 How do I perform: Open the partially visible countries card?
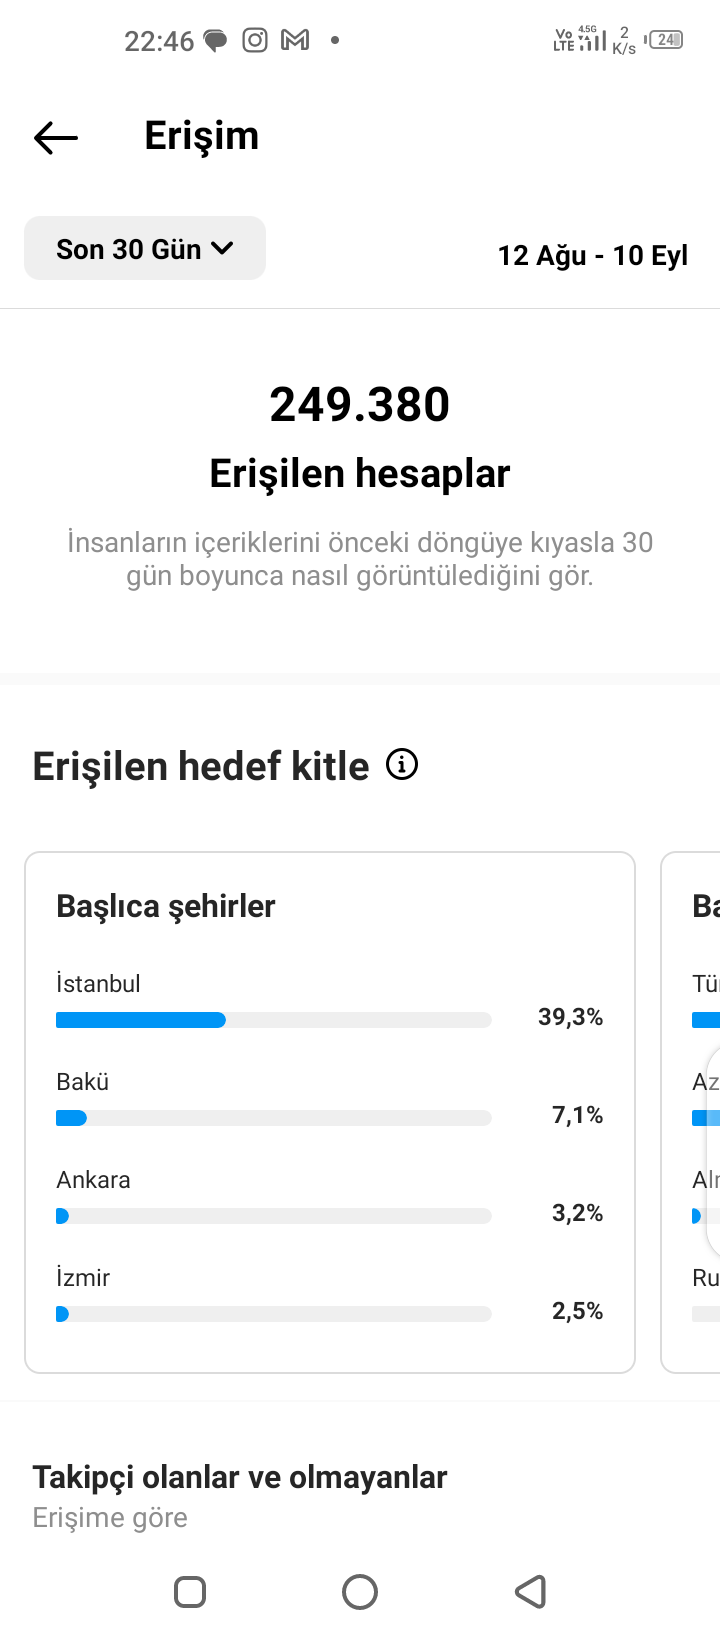[x=691, y=1113]
